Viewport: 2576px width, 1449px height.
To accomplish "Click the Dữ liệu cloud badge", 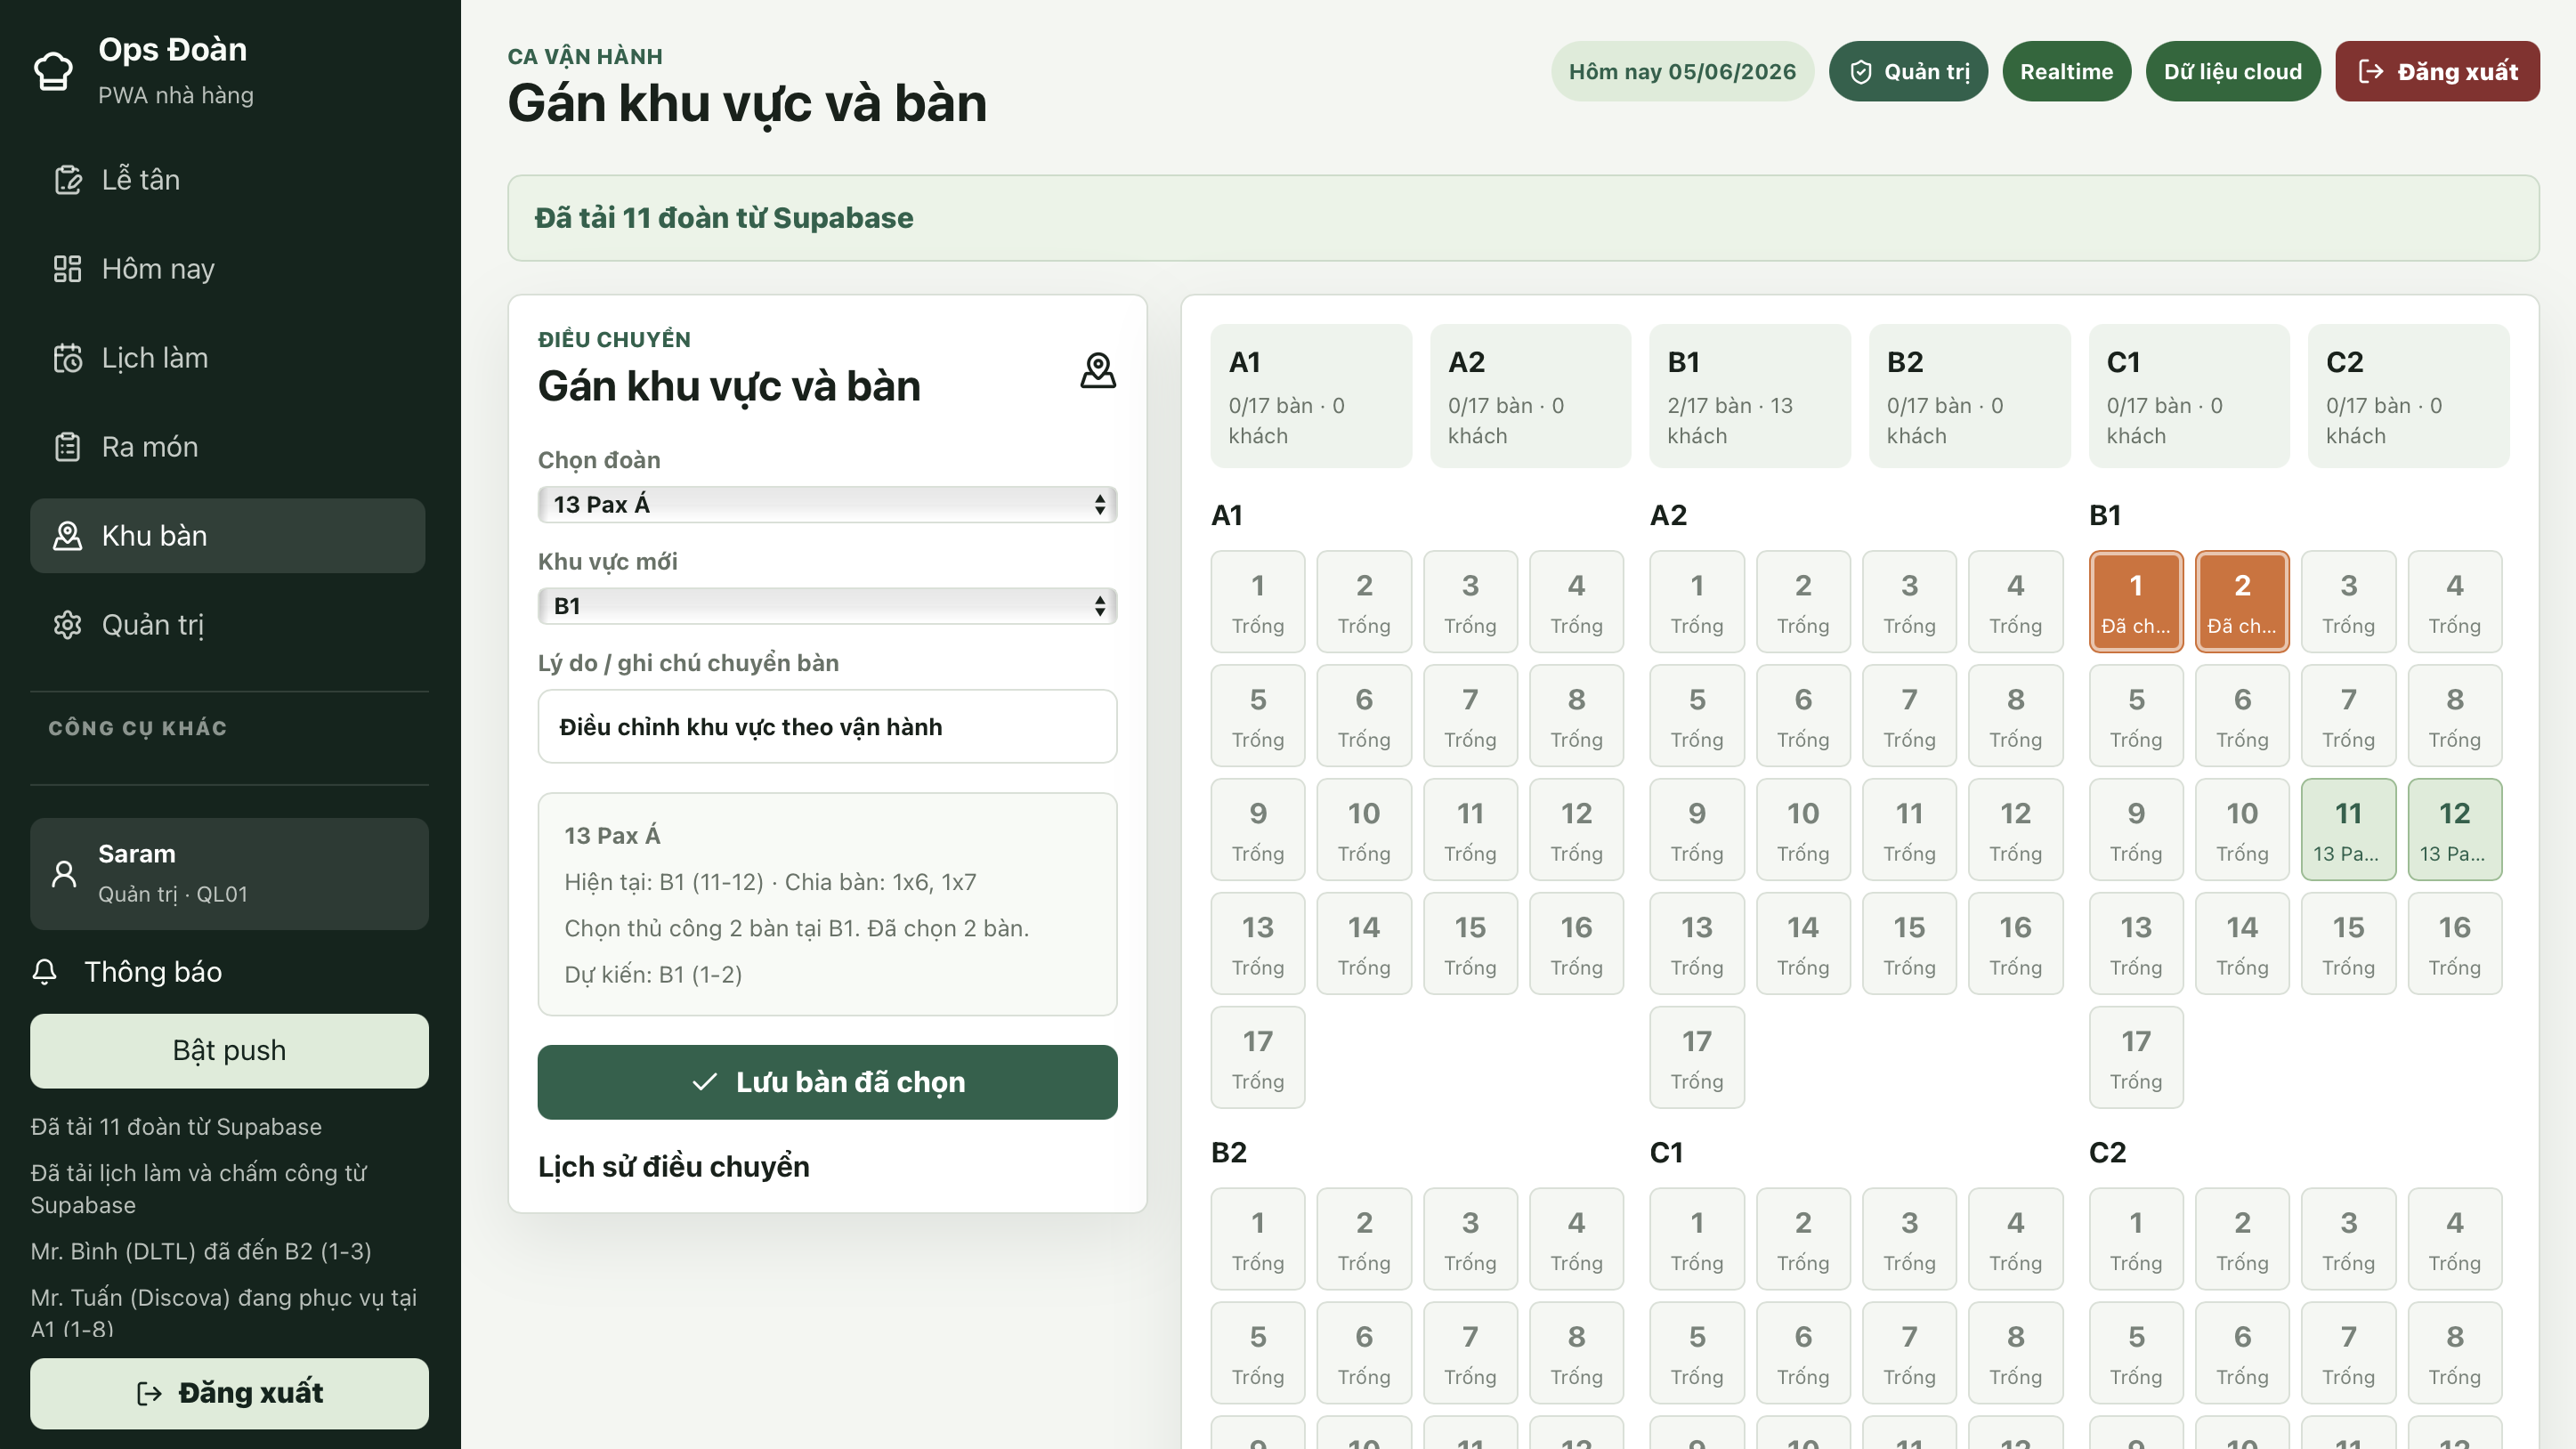I will tap(2232, 72).
